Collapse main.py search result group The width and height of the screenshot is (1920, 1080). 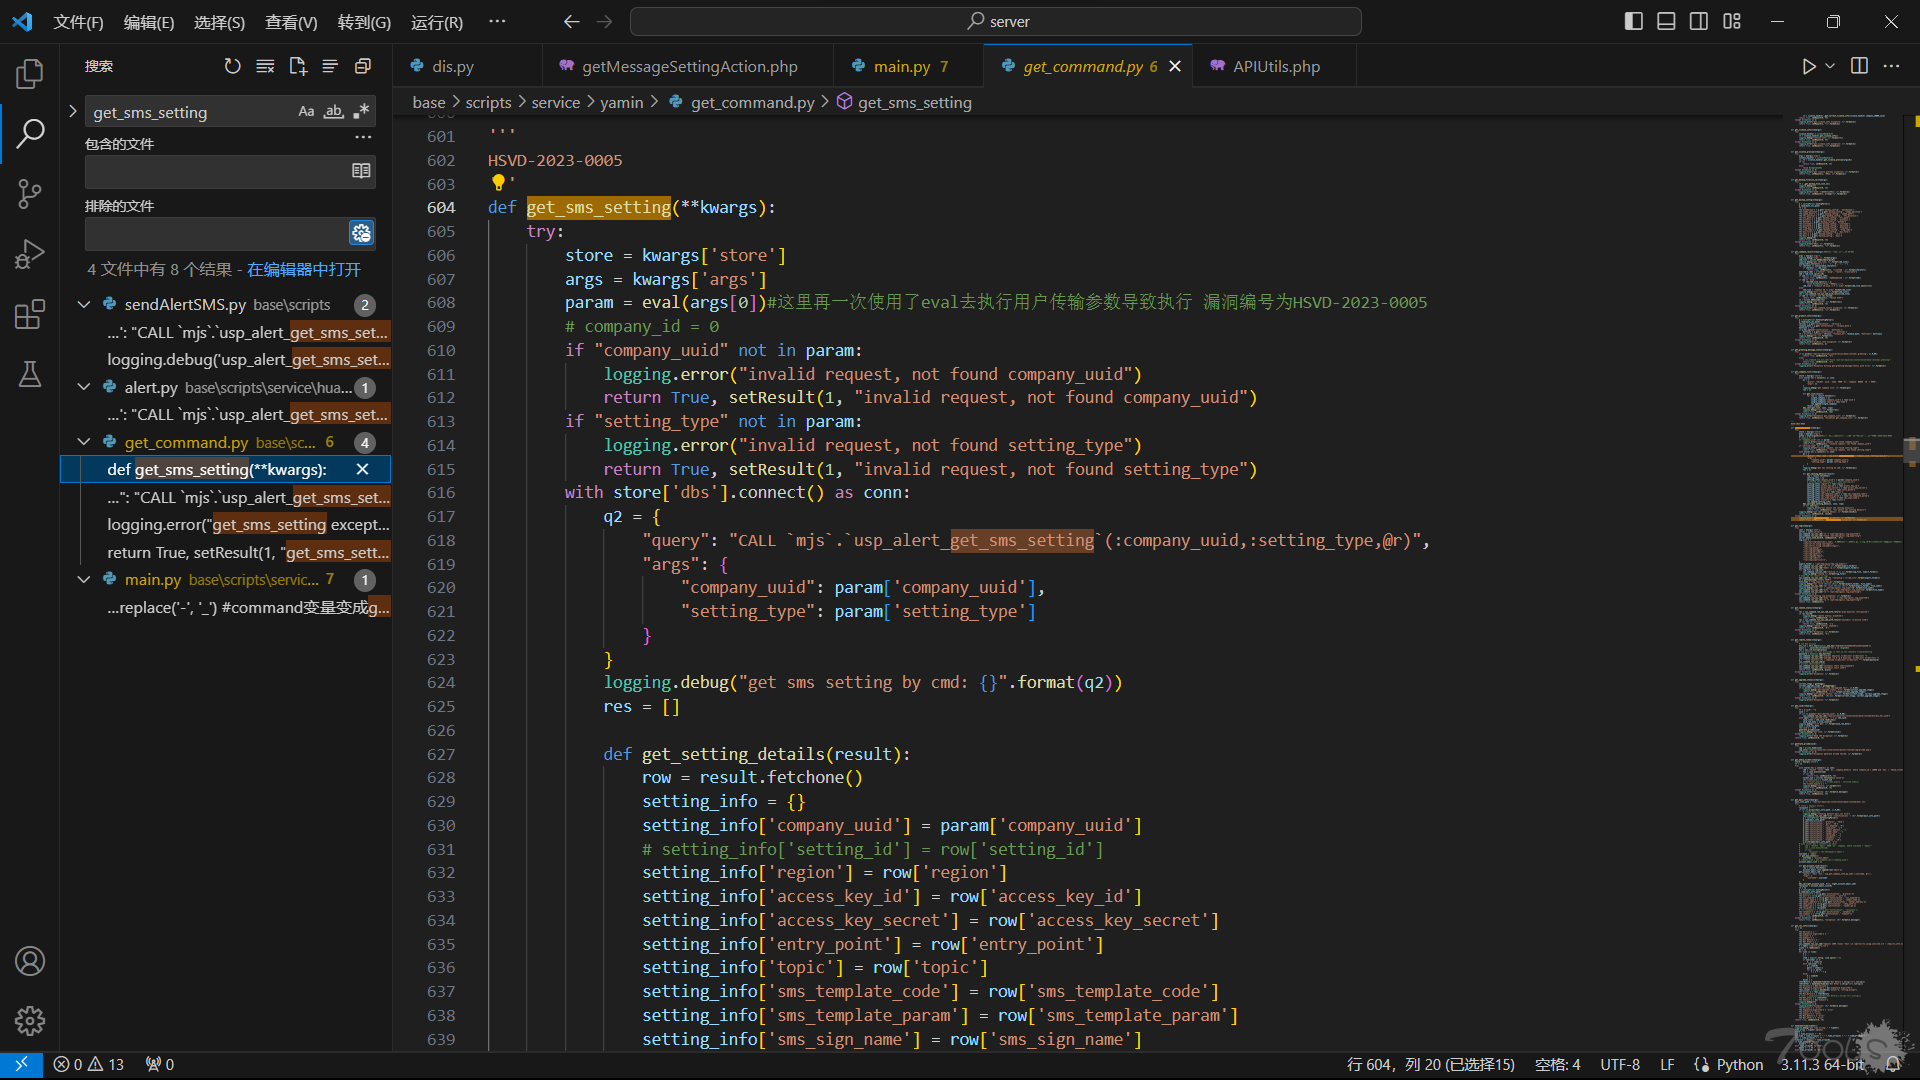pos(84,579)
